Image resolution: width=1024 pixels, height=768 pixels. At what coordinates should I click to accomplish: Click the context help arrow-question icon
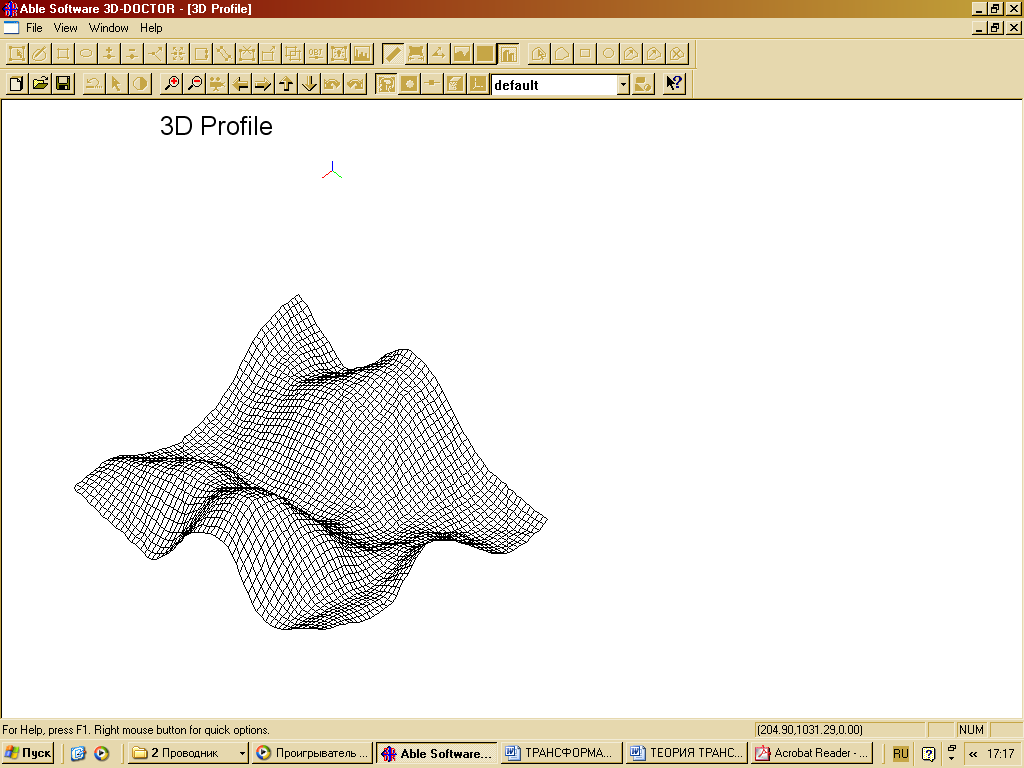click(674, 84)
